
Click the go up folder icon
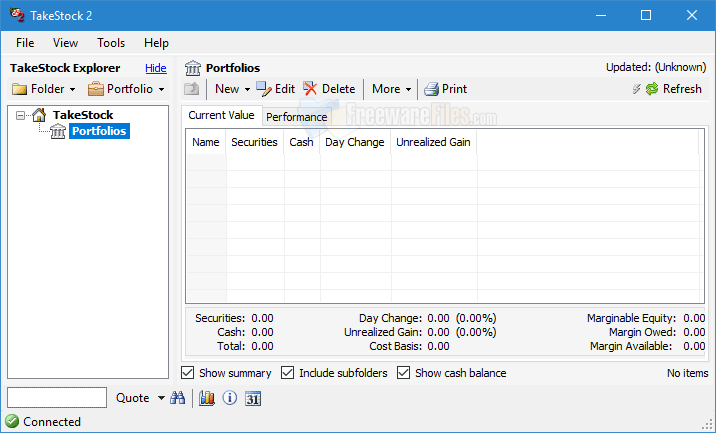coord(192,89)
